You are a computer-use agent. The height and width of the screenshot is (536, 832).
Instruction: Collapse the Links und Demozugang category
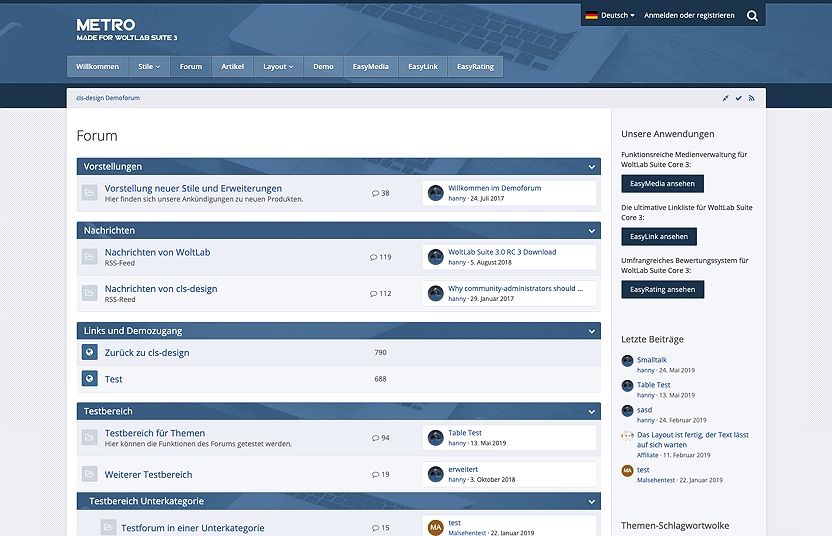pyautogui.click(x=592, y=331)
